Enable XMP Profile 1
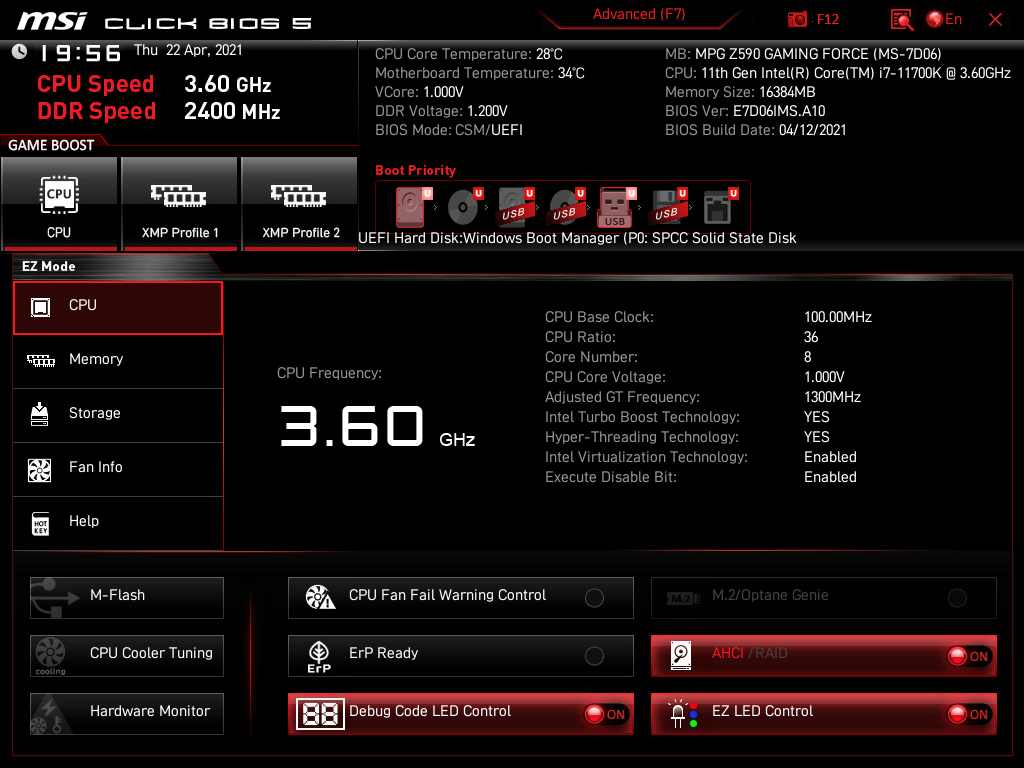 (x=180, y=204)
